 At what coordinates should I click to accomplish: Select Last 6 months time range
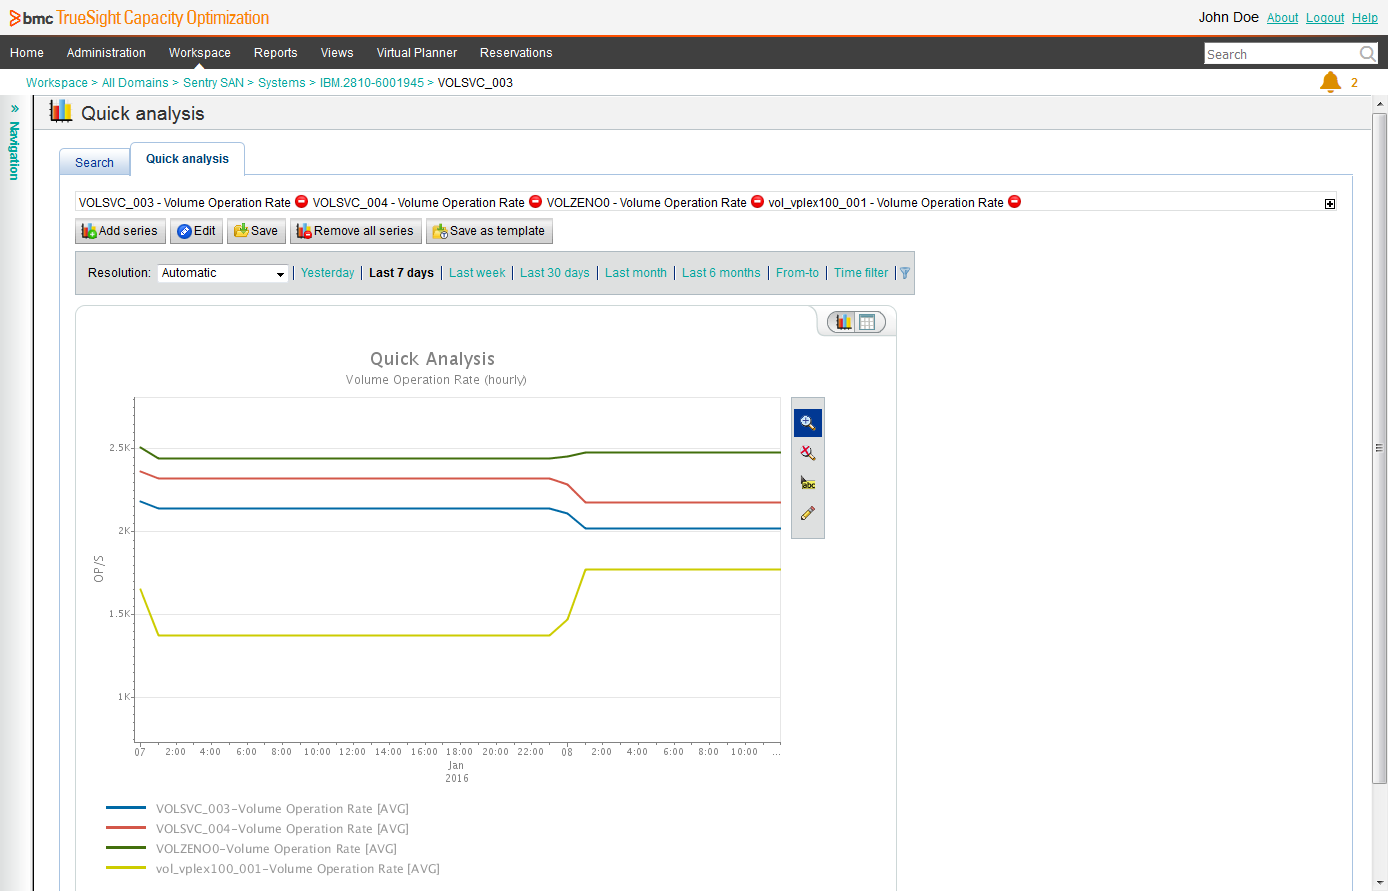(721, 273)
